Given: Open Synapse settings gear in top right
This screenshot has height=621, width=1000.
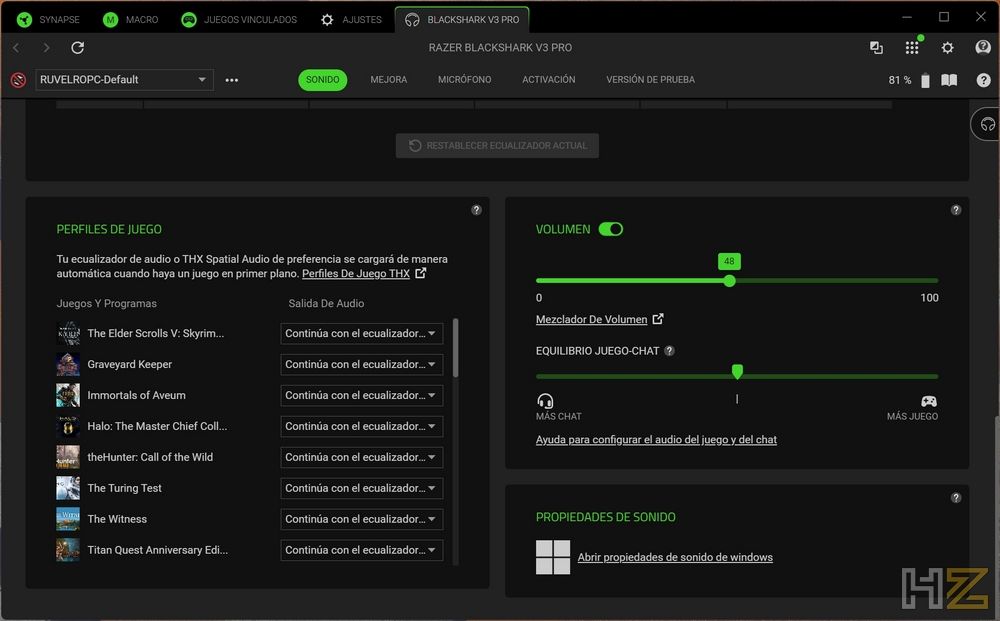Looking at the screenshot, I should point(948,48).
